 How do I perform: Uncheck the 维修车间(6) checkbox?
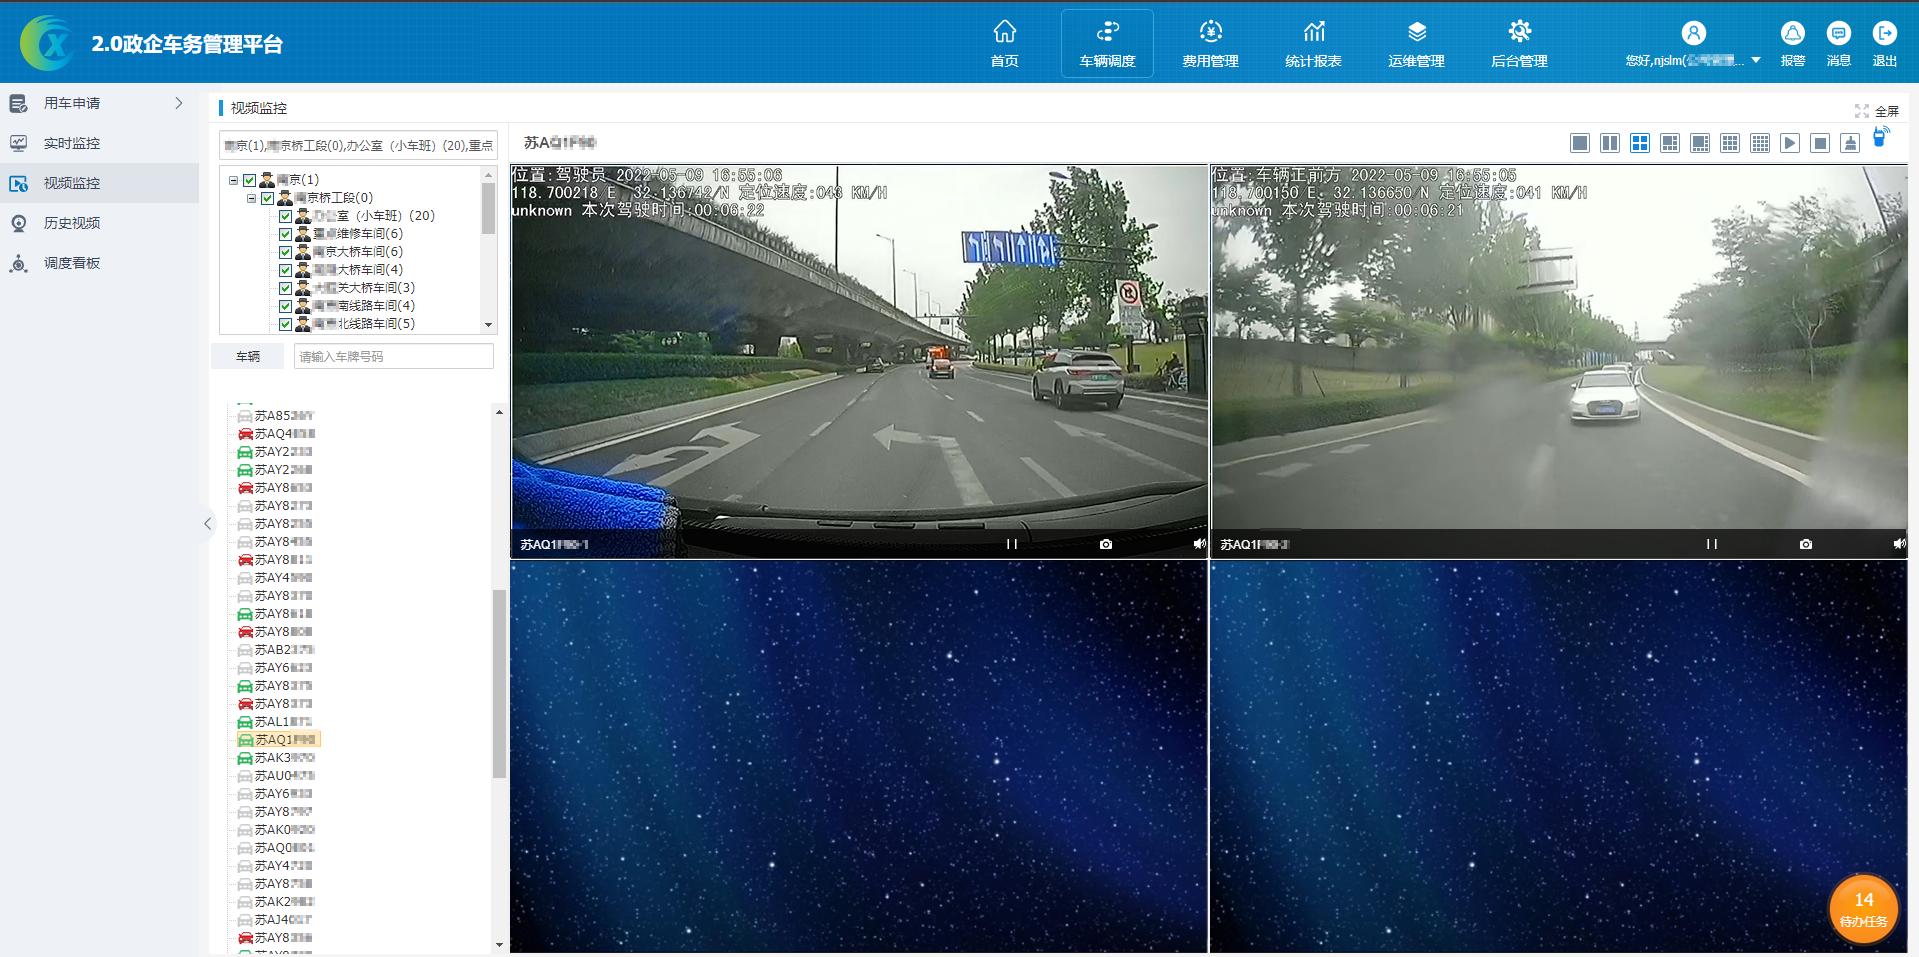[x=285, y=234]
